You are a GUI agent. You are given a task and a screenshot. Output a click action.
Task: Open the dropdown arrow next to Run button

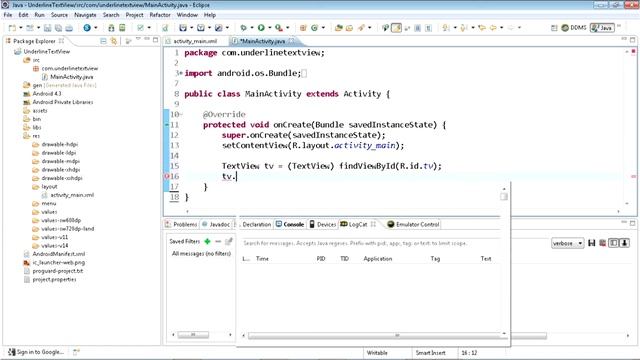pos(270,28)
